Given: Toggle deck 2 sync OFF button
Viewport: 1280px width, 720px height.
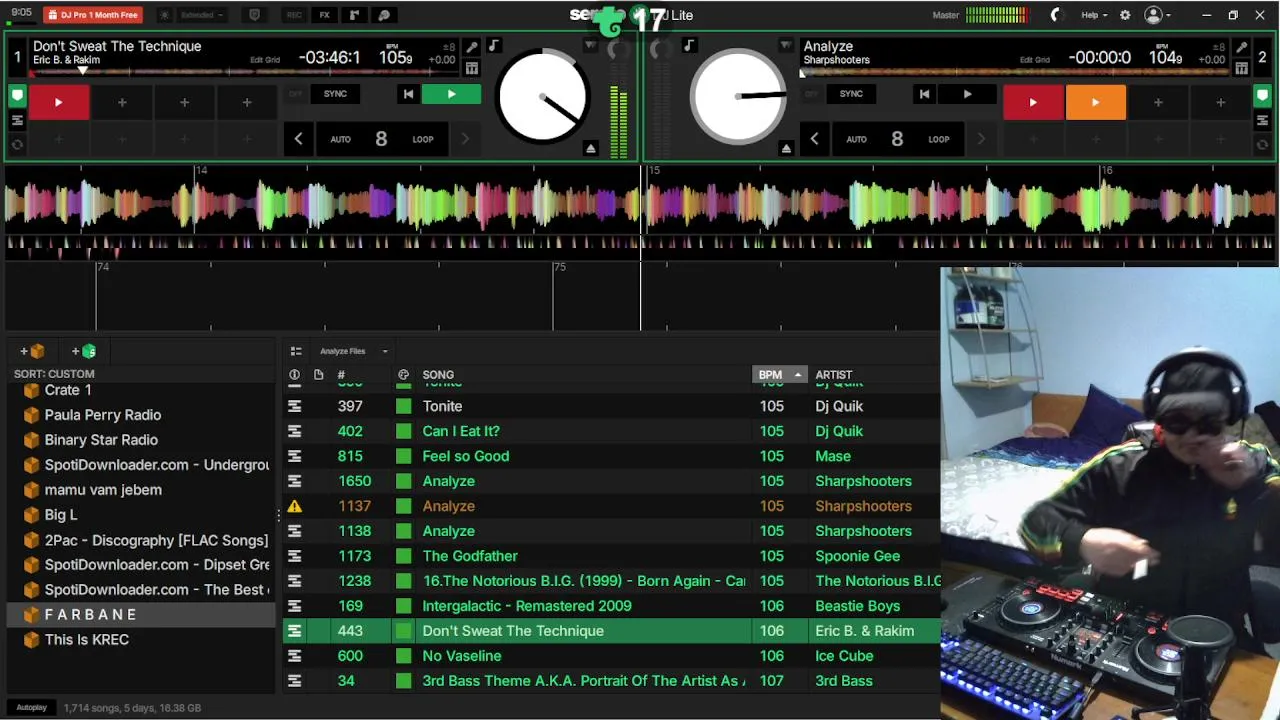Looking at the screenshot, I should [x=811, y=94].
